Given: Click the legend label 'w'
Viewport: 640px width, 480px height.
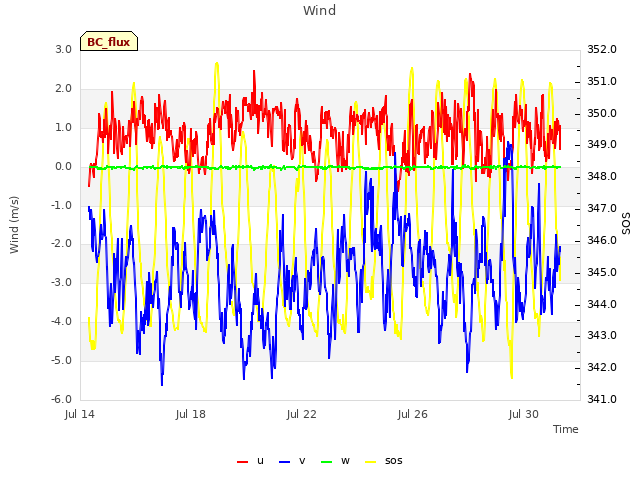Looking at the screenshot, I should click(x=345, y=461).
